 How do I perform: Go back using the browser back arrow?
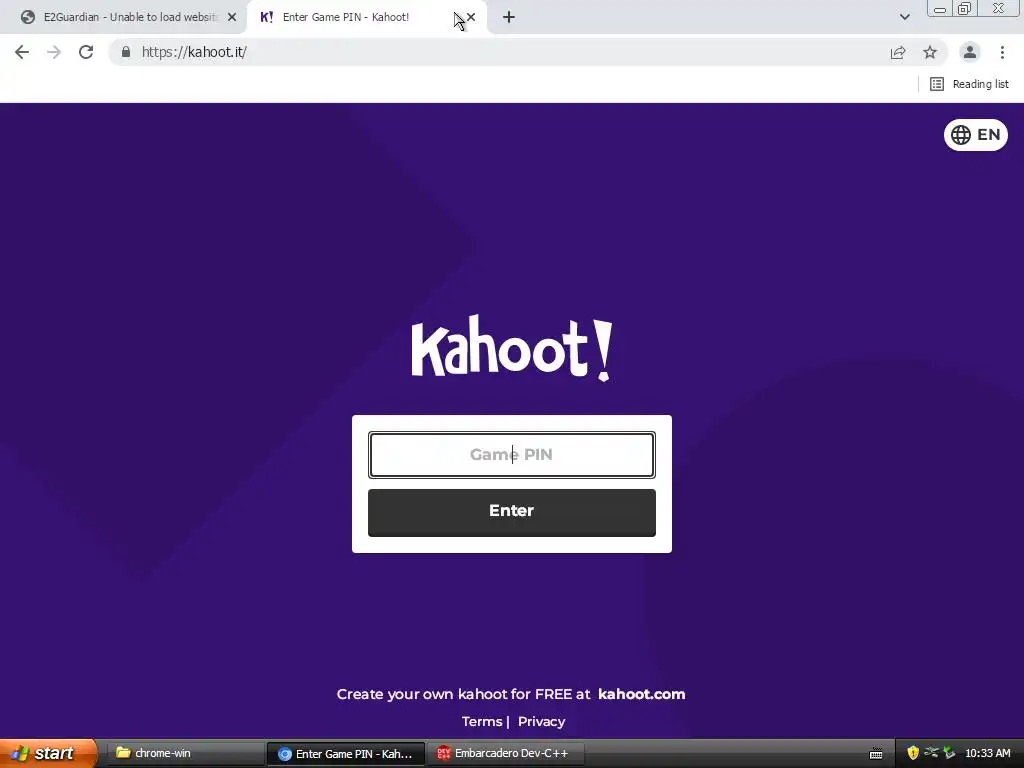(22, 52)
